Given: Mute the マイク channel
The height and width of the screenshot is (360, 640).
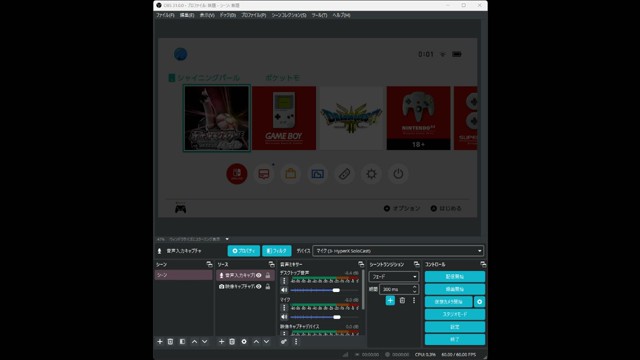Looking at the screenshot, I should coord(284,317).
